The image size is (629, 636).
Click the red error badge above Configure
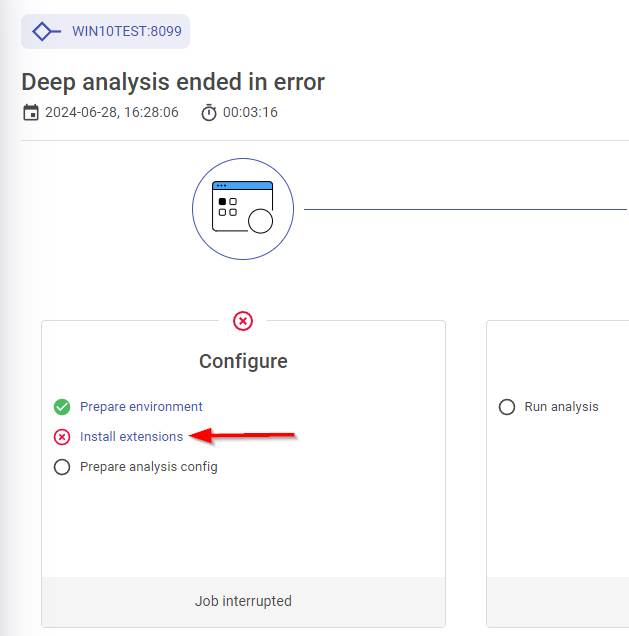243,321
